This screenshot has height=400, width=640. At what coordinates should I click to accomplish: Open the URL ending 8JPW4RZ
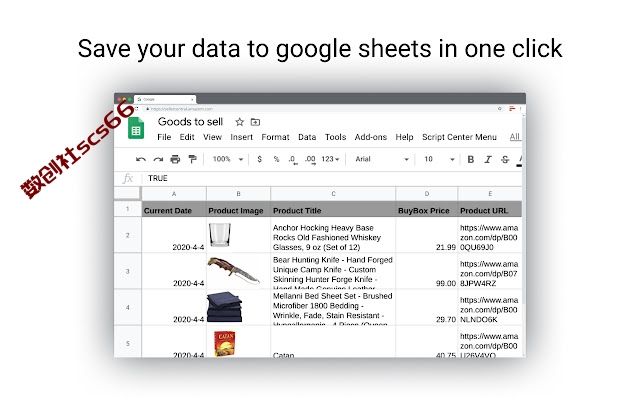click(x=489, y=273)
